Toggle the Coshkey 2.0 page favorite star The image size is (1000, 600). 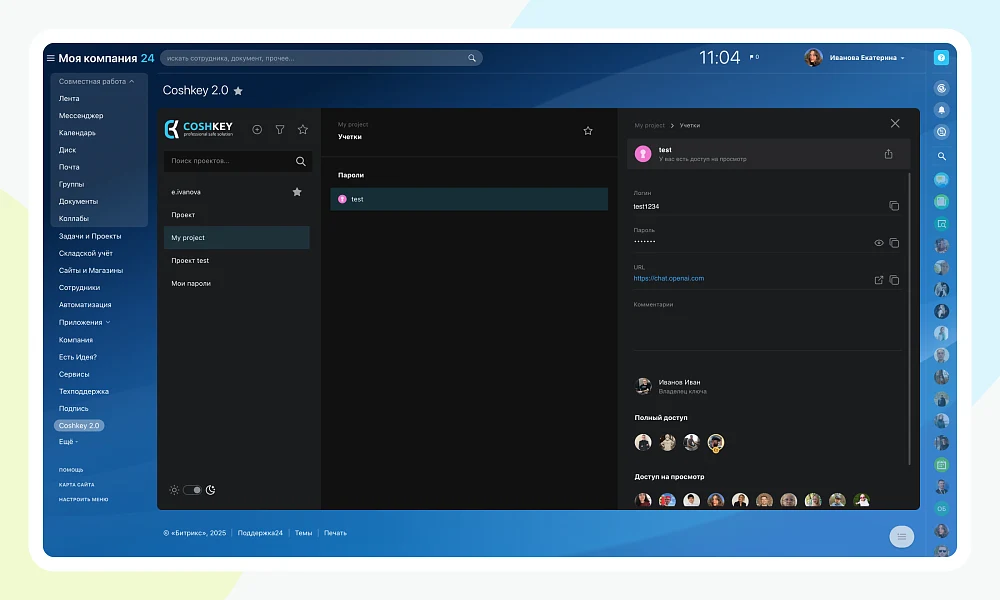(x=238, y=91)
